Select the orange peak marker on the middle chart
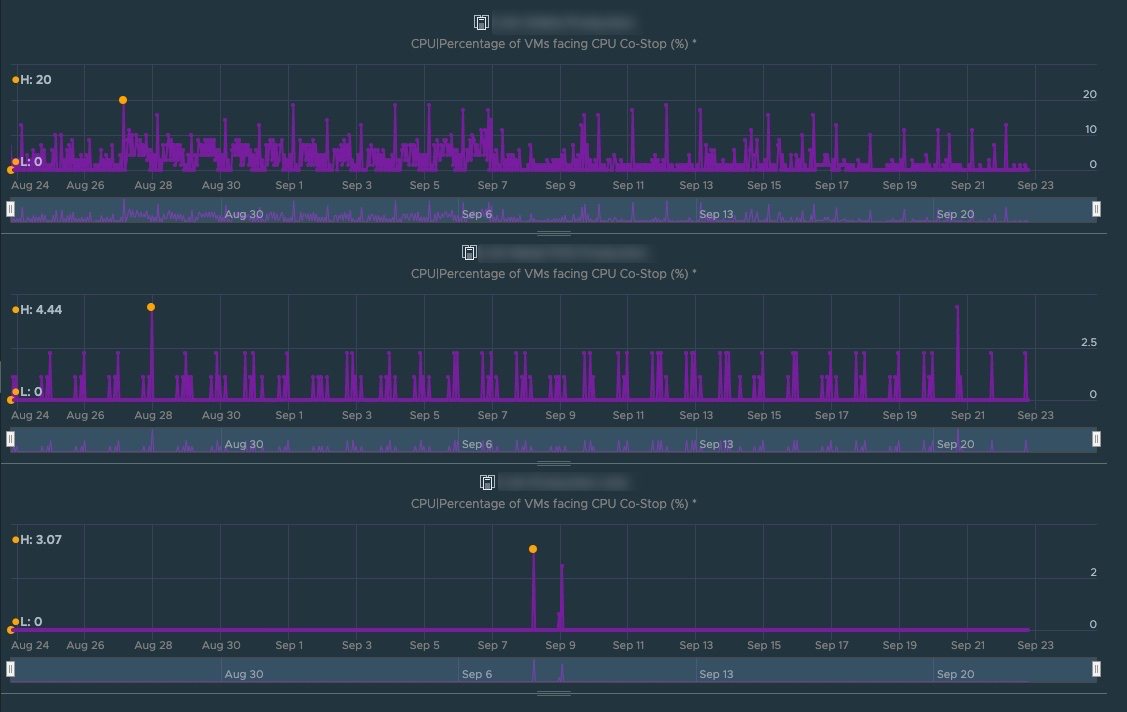The width and height of the screenshot is (1127, 712). click(151, 307)
